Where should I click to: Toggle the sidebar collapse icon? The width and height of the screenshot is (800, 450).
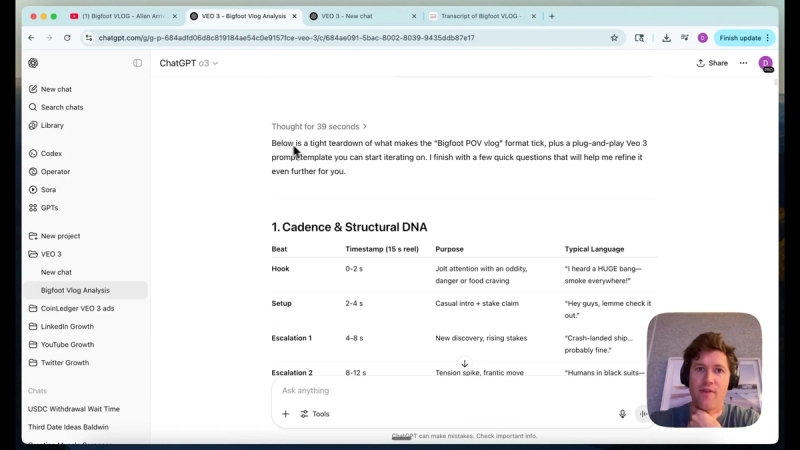tap(137, 63)
